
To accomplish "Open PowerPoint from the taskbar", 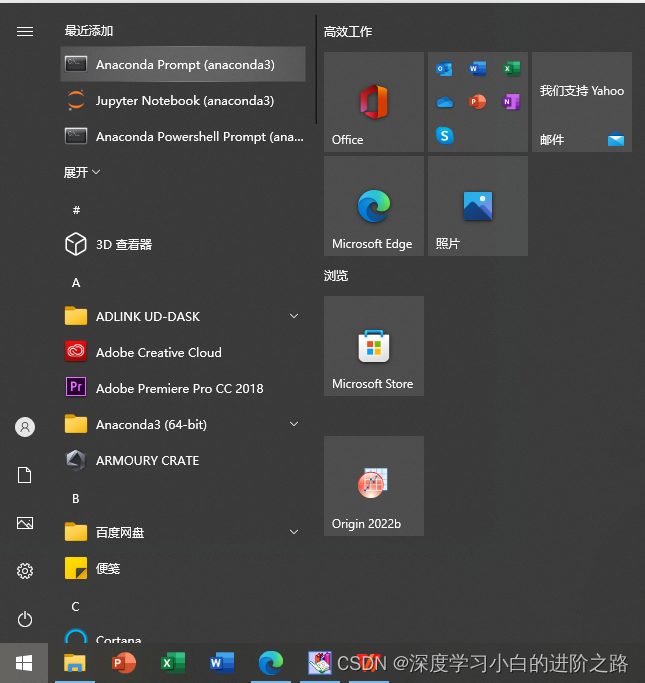I will tap(124, 663).
